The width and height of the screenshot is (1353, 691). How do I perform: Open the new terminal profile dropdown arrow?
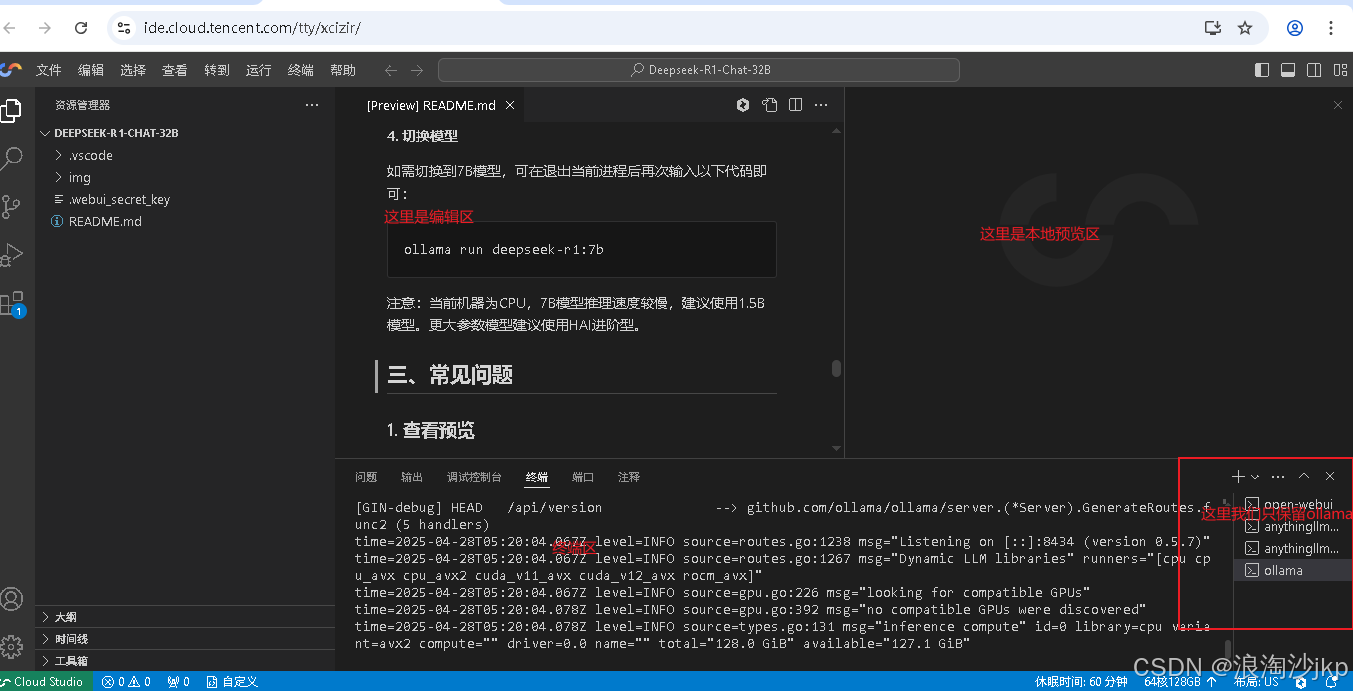point(1255,477)
